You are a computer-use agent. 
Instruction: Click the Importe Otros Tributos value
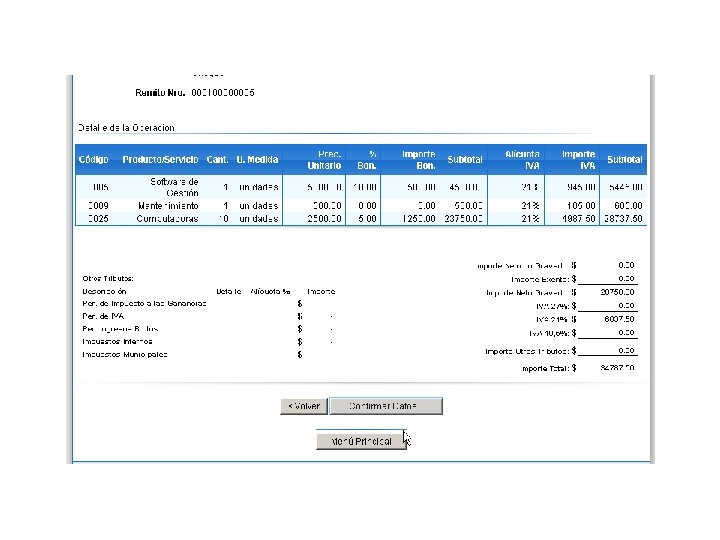[x=626, y=350]
